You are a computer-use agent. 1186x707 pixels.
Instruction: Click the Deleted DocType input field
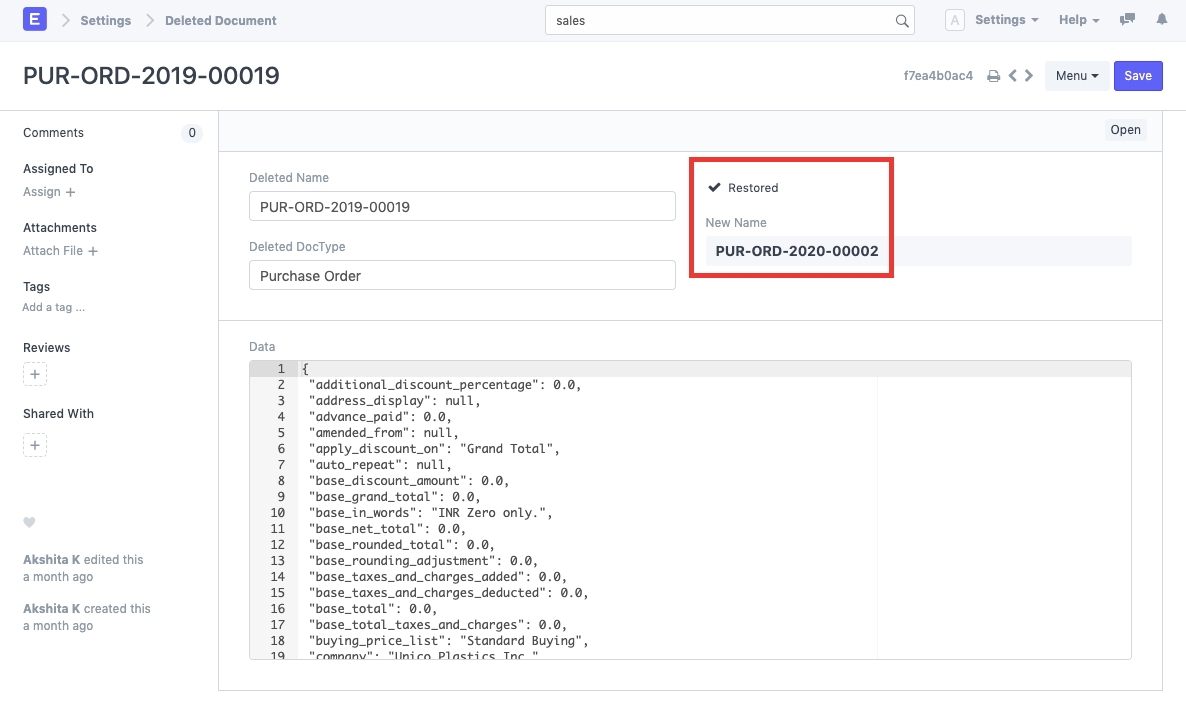462,275
